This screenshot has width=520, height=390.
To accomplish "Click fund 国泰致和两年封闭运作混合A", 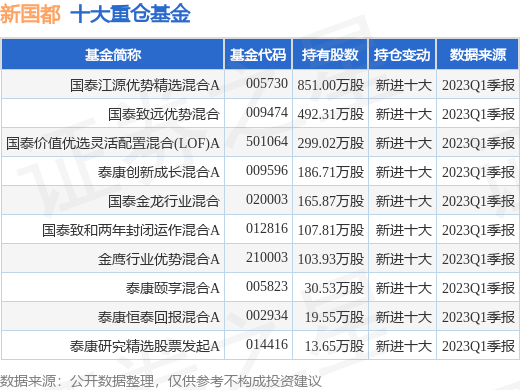I will pyautogui.click(x=131, y=230).
